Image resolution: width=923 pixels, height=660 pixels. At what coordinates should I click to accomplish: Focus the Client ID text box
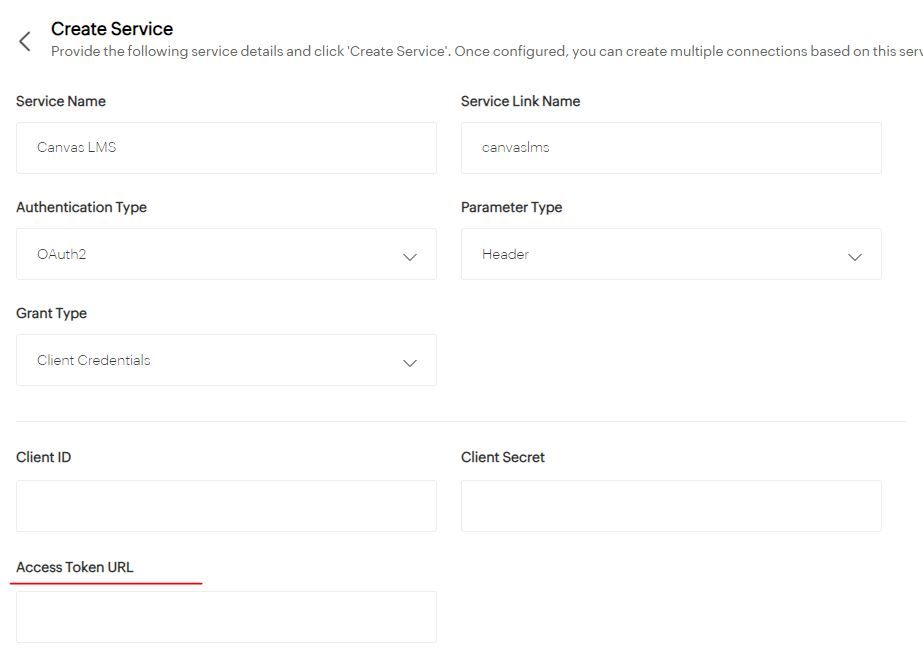pyautogui.click(x=226, y=506)
